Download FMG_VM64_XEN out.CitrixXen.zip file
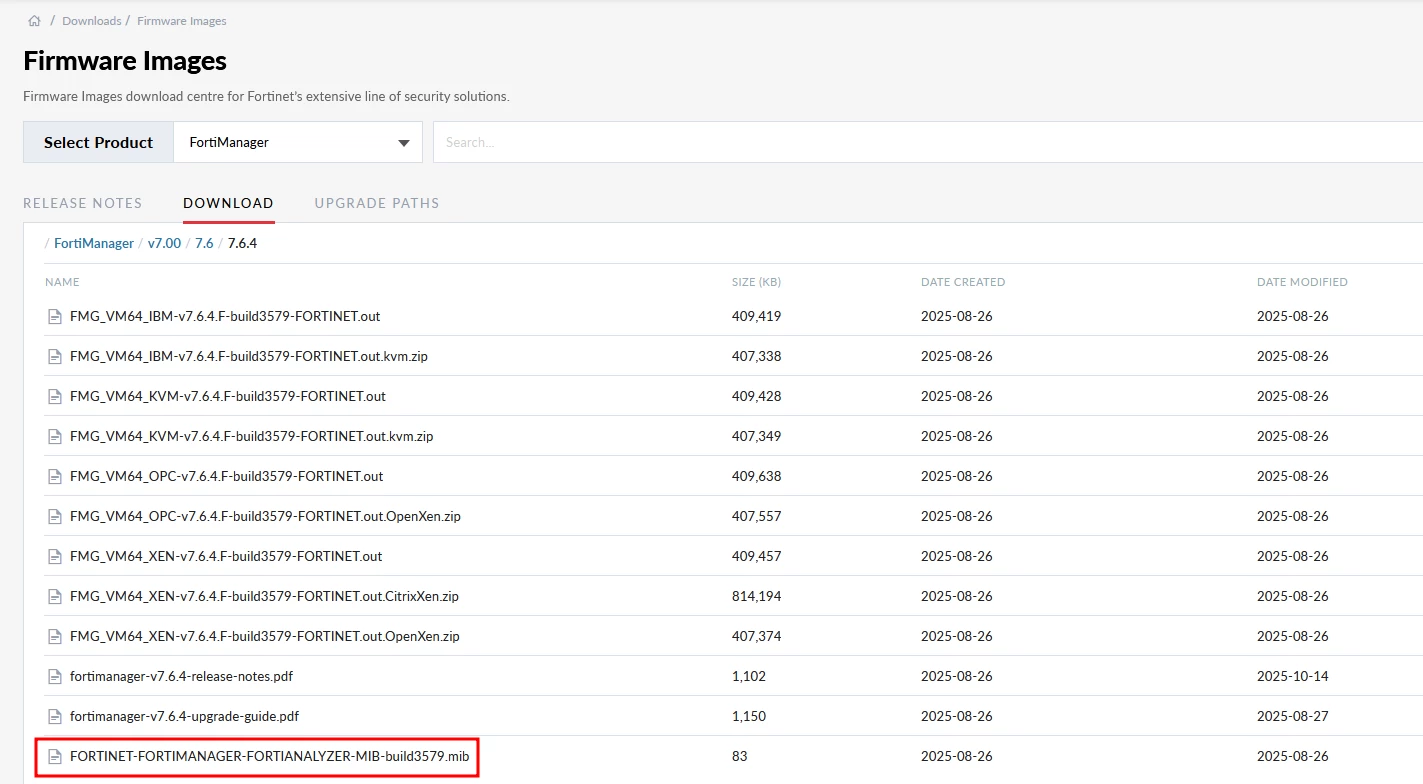The height and width of the screenshot is (784, 1423). coord(264,596)
